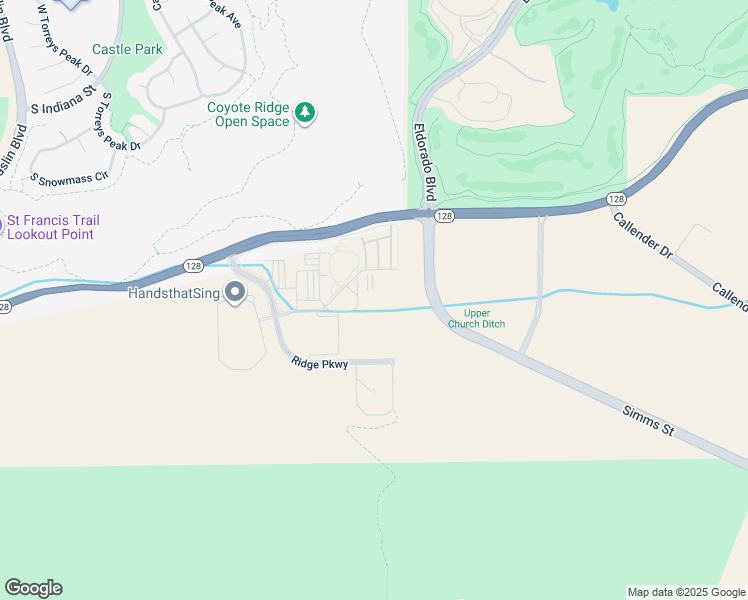Click the 128 highway shield near Eldorado Blvd
This screenshot has width=748, height=600.
coord(444,216)
